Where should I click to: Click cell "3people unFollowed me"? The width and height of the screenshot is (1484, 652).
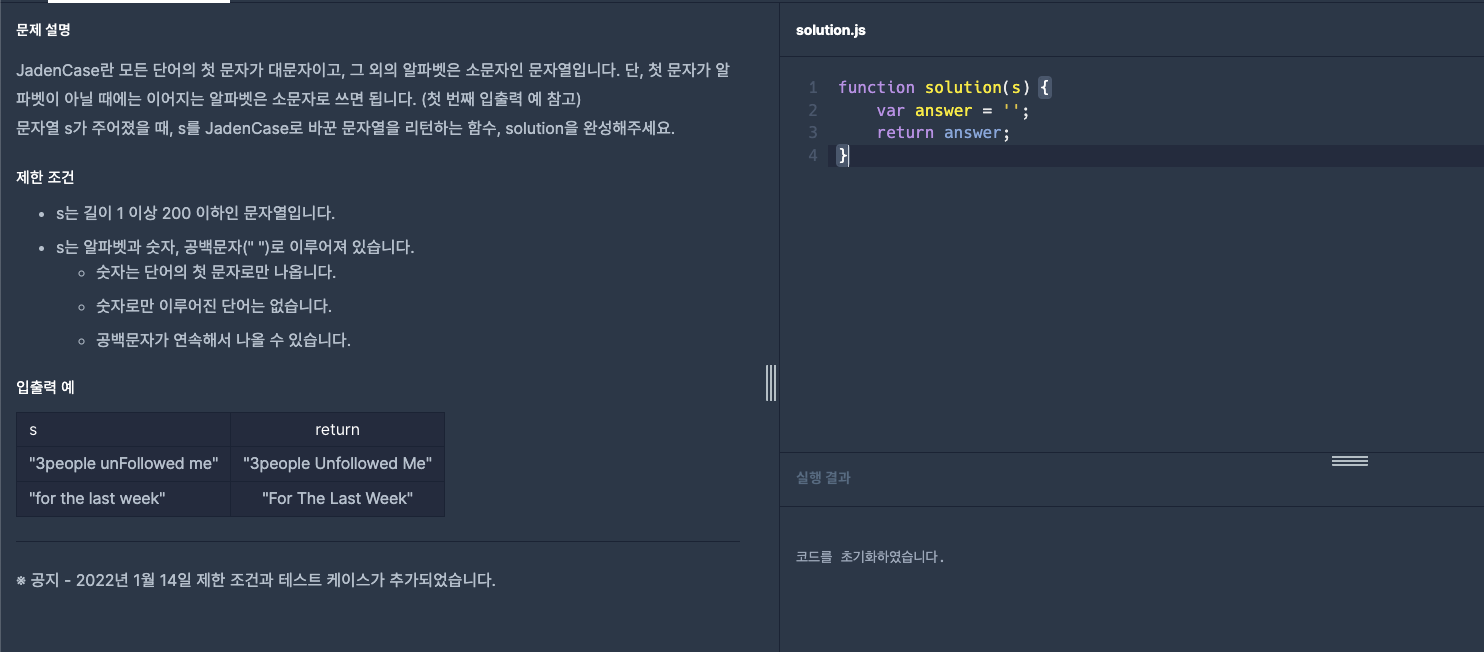point(124,463)
